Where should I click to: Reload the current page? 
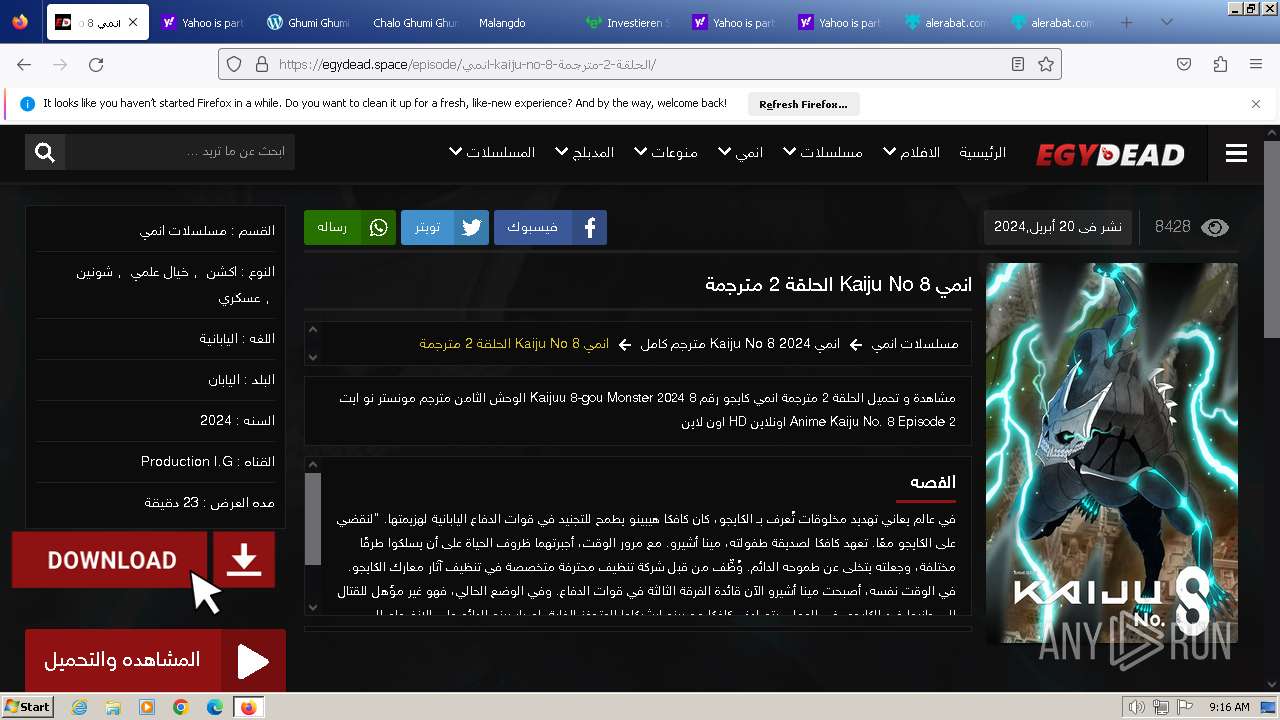click(96, 64)
